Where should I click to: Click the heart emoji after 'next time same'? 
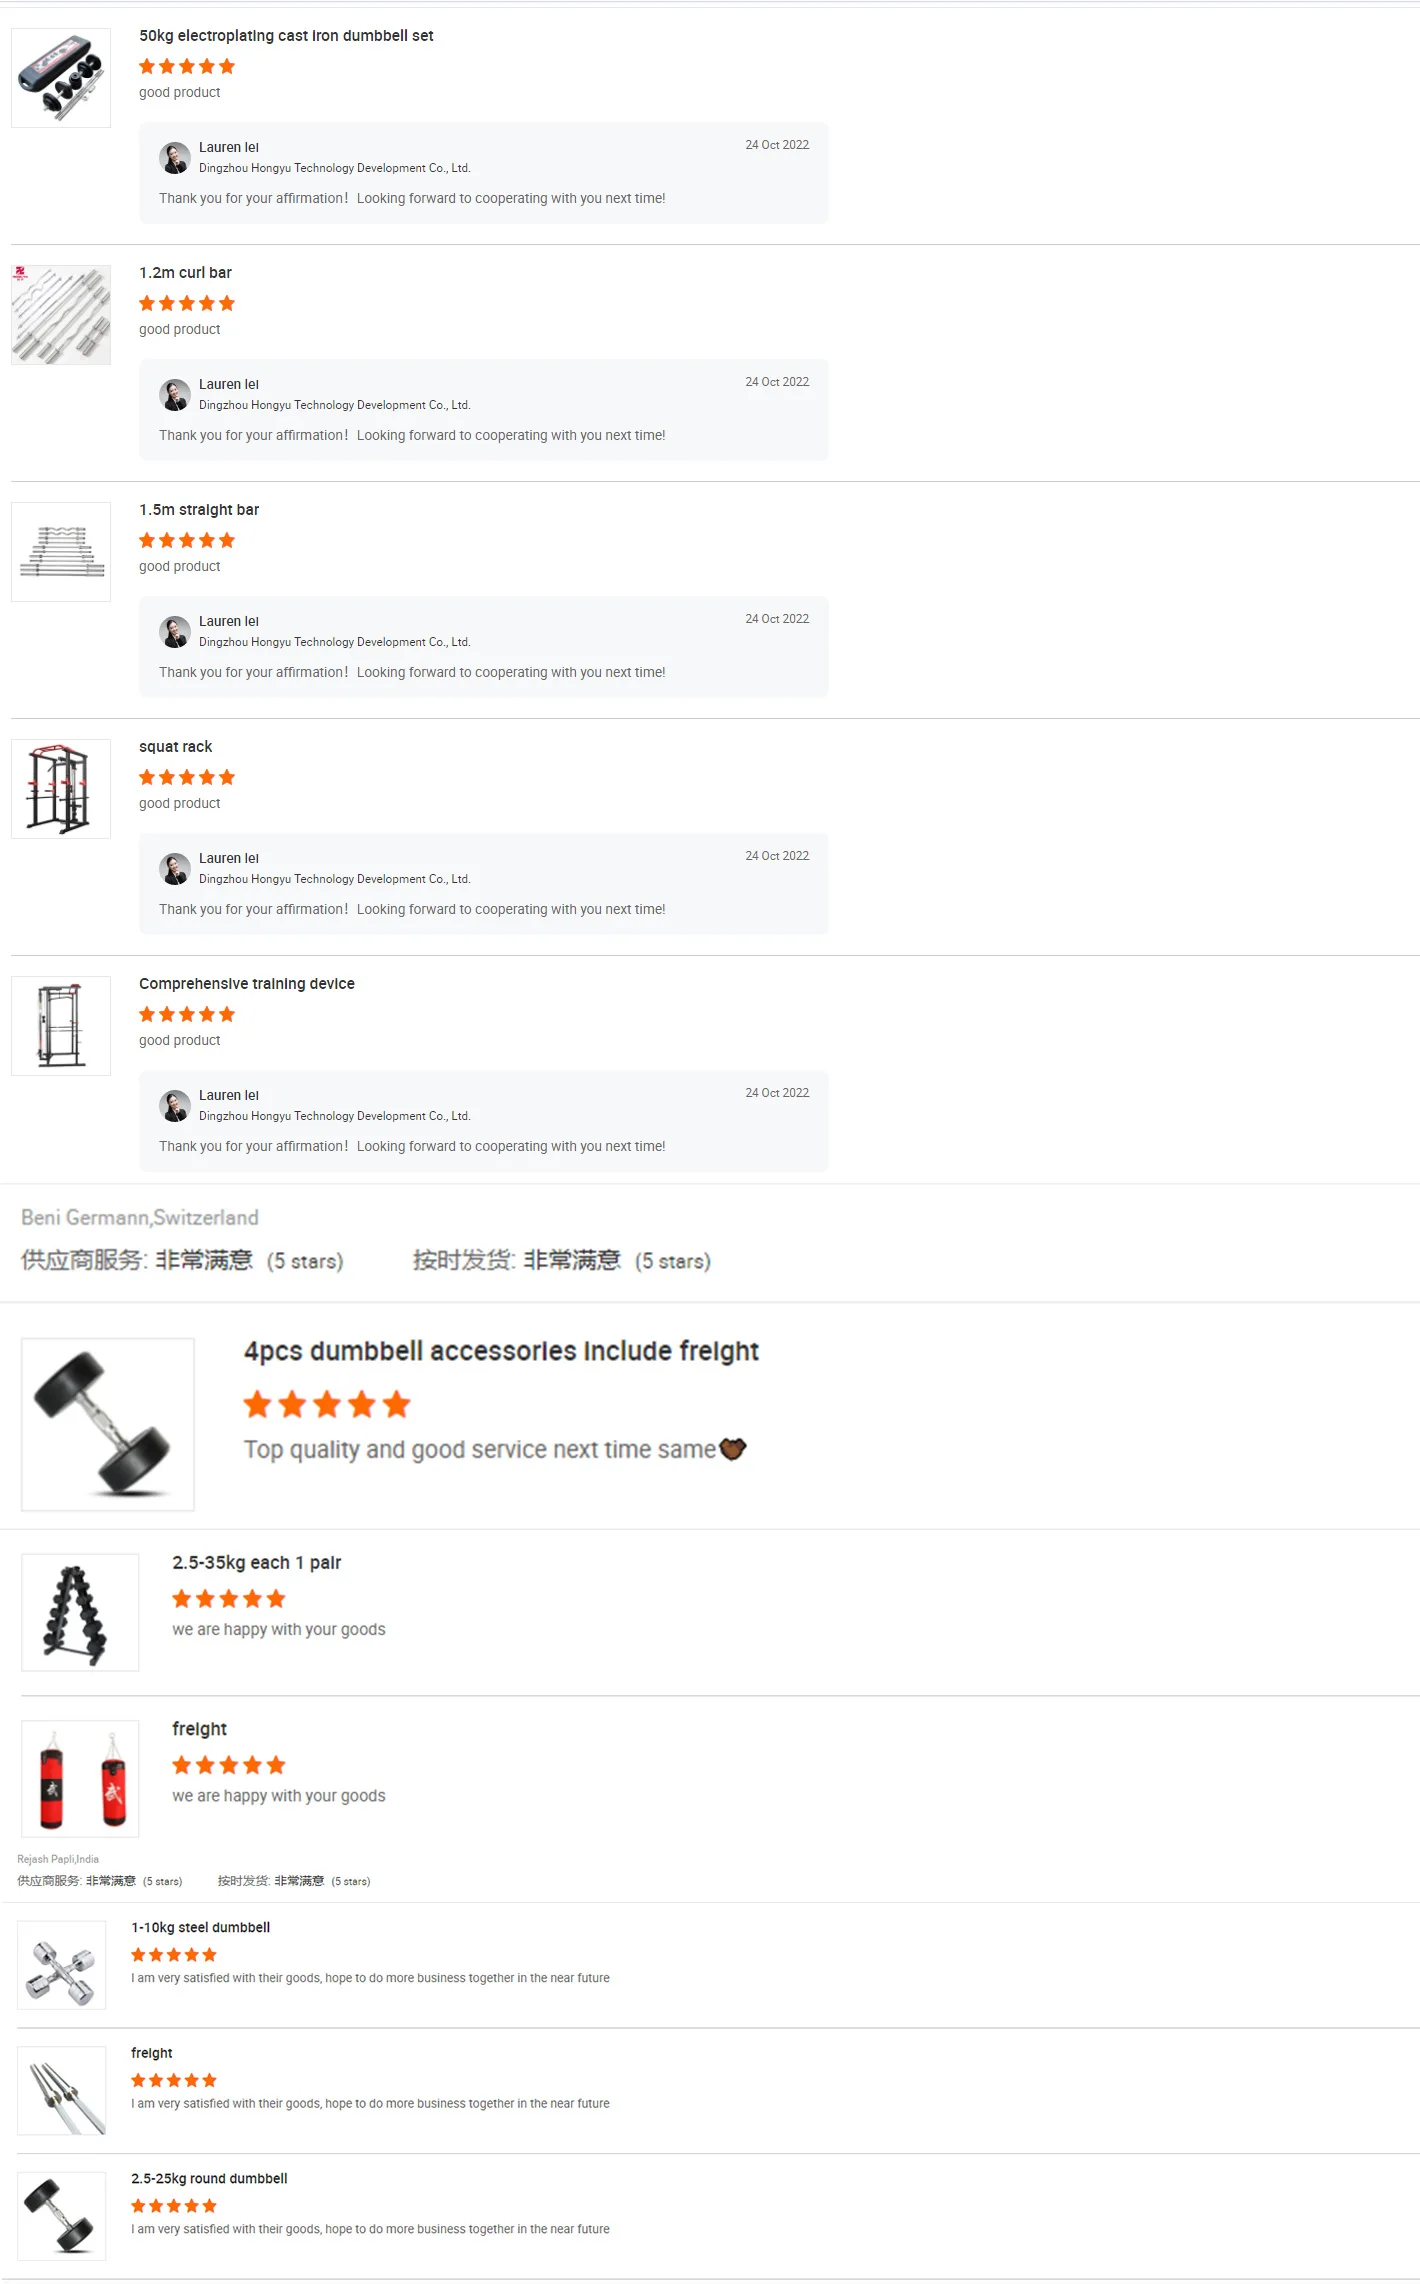click(x=733, y=1449)
